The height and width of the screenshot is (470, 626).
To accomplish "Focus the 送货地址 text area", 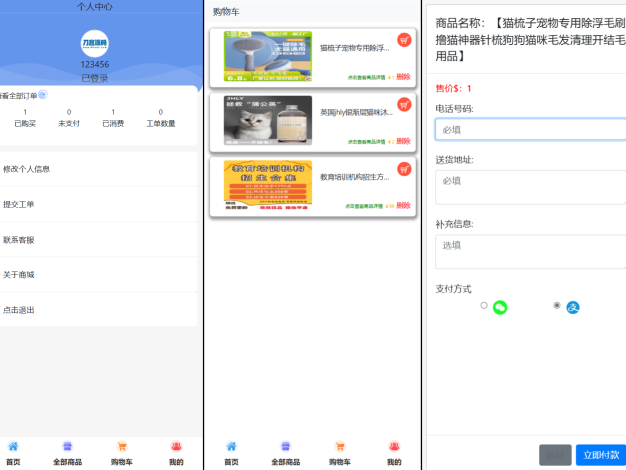I will click(x=531, y=187).
